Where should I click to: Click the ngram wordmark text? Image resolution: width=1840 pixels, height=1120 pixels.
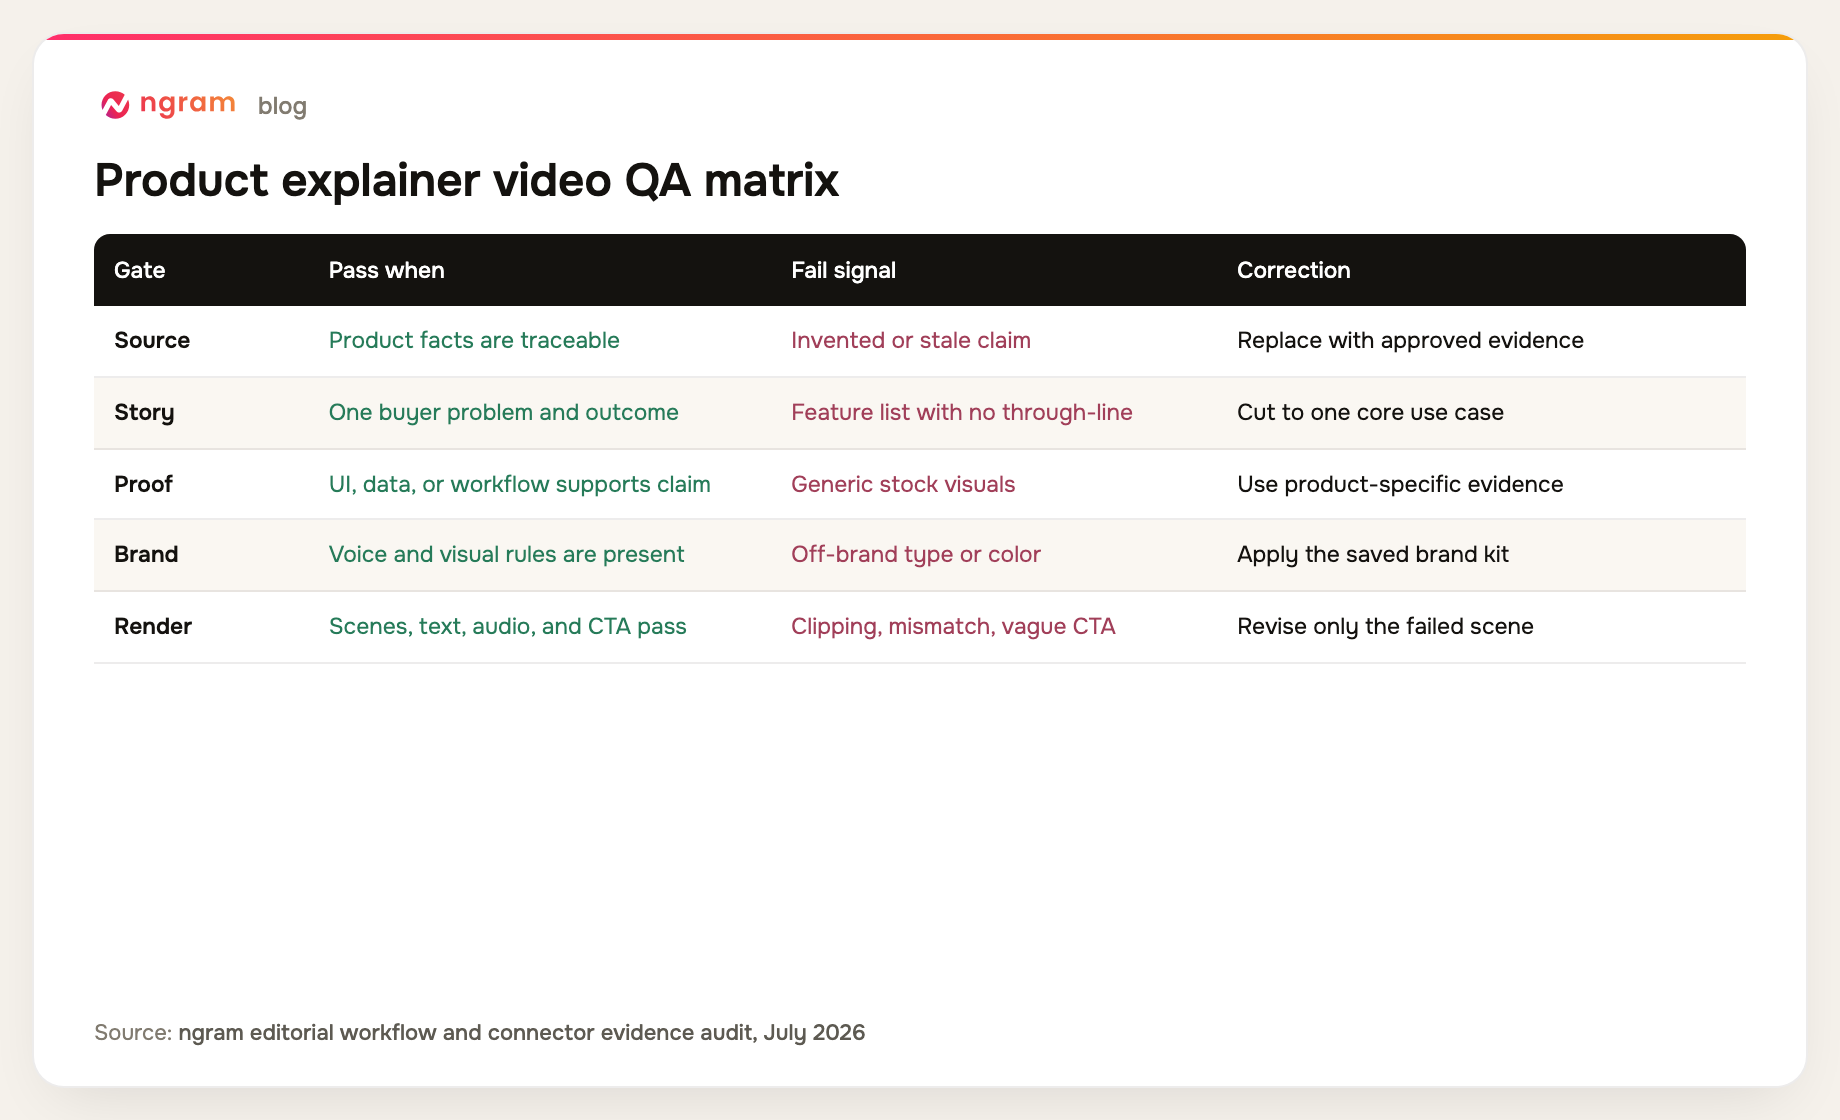pos(188,103)
